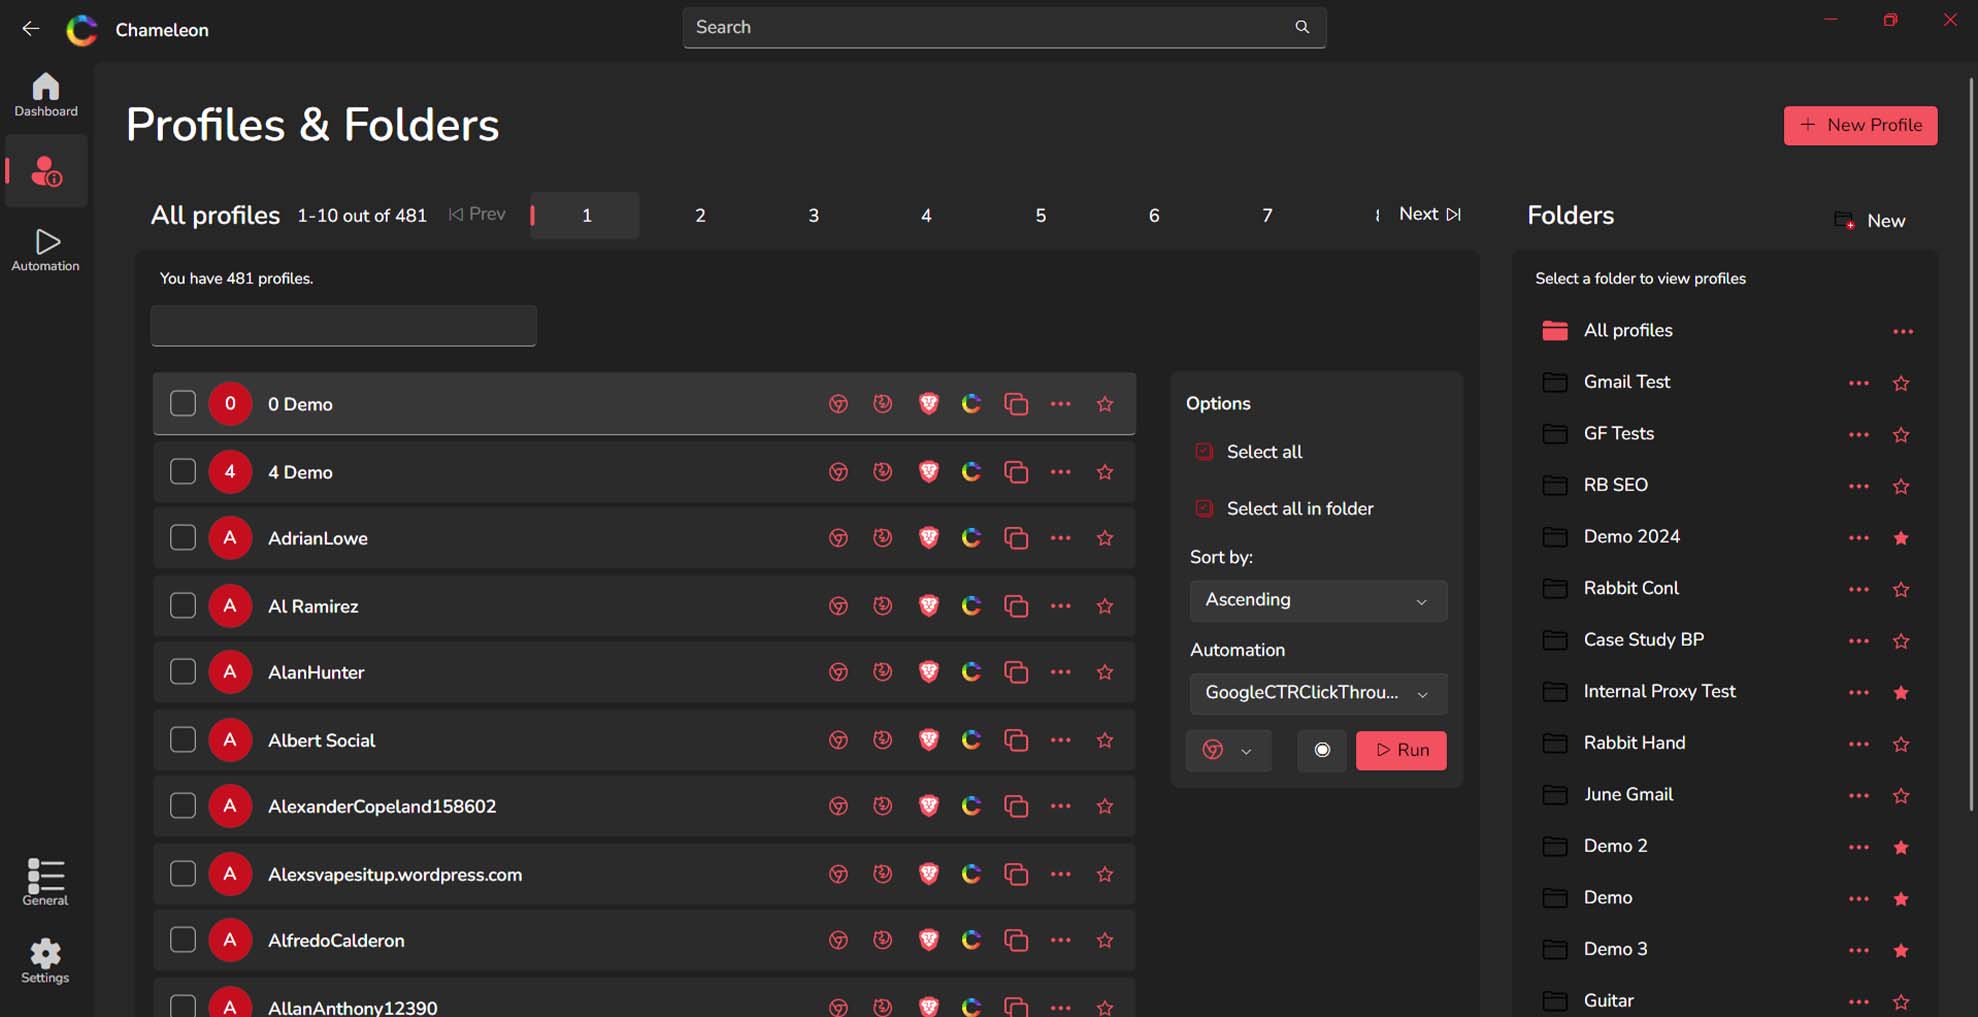The image size is (1978, 1017).
Task: Launch AdrianLowe profile in Brave browser
Action: 928,538
